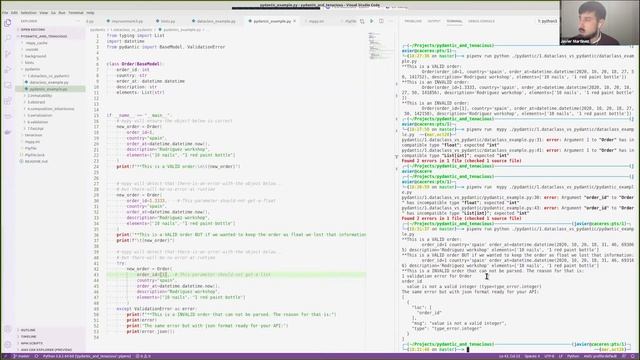
Task: Change the LF end of line sequence
Action: (x=561, y=356)
